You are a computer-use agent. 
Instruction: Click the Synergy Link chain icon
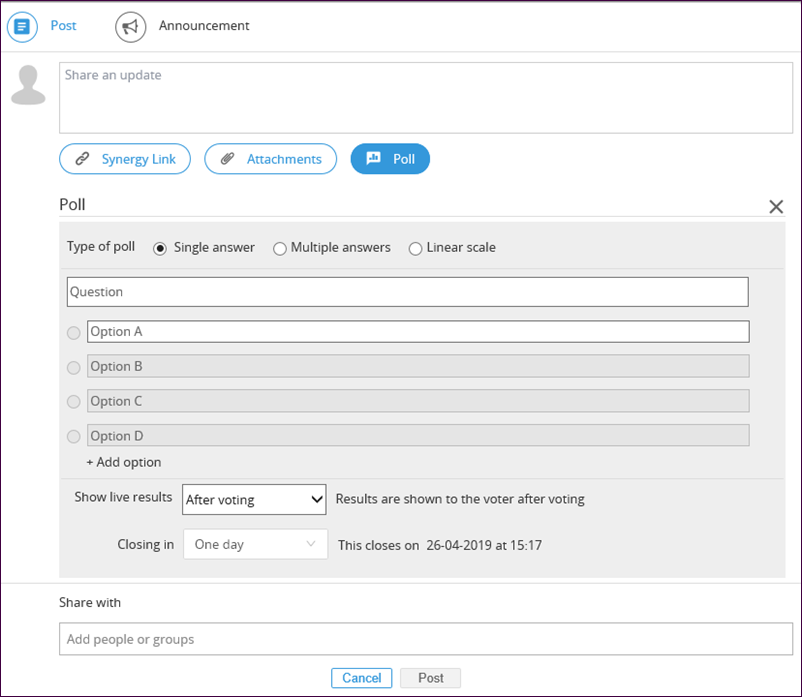(x=82, y=159)
